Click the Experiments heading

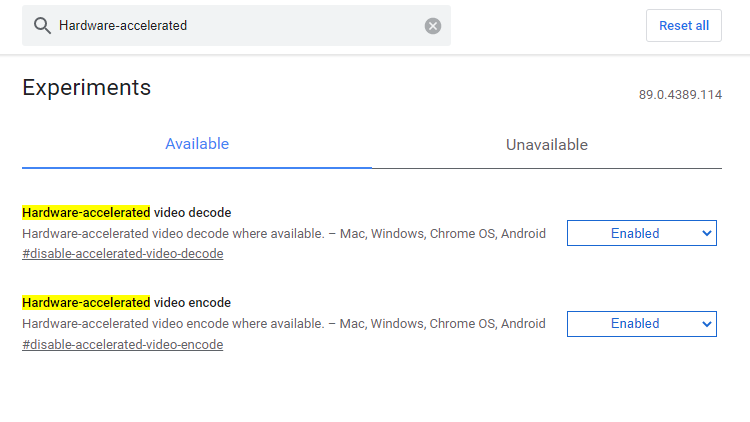pyautogui.click(x=87, y=88)
